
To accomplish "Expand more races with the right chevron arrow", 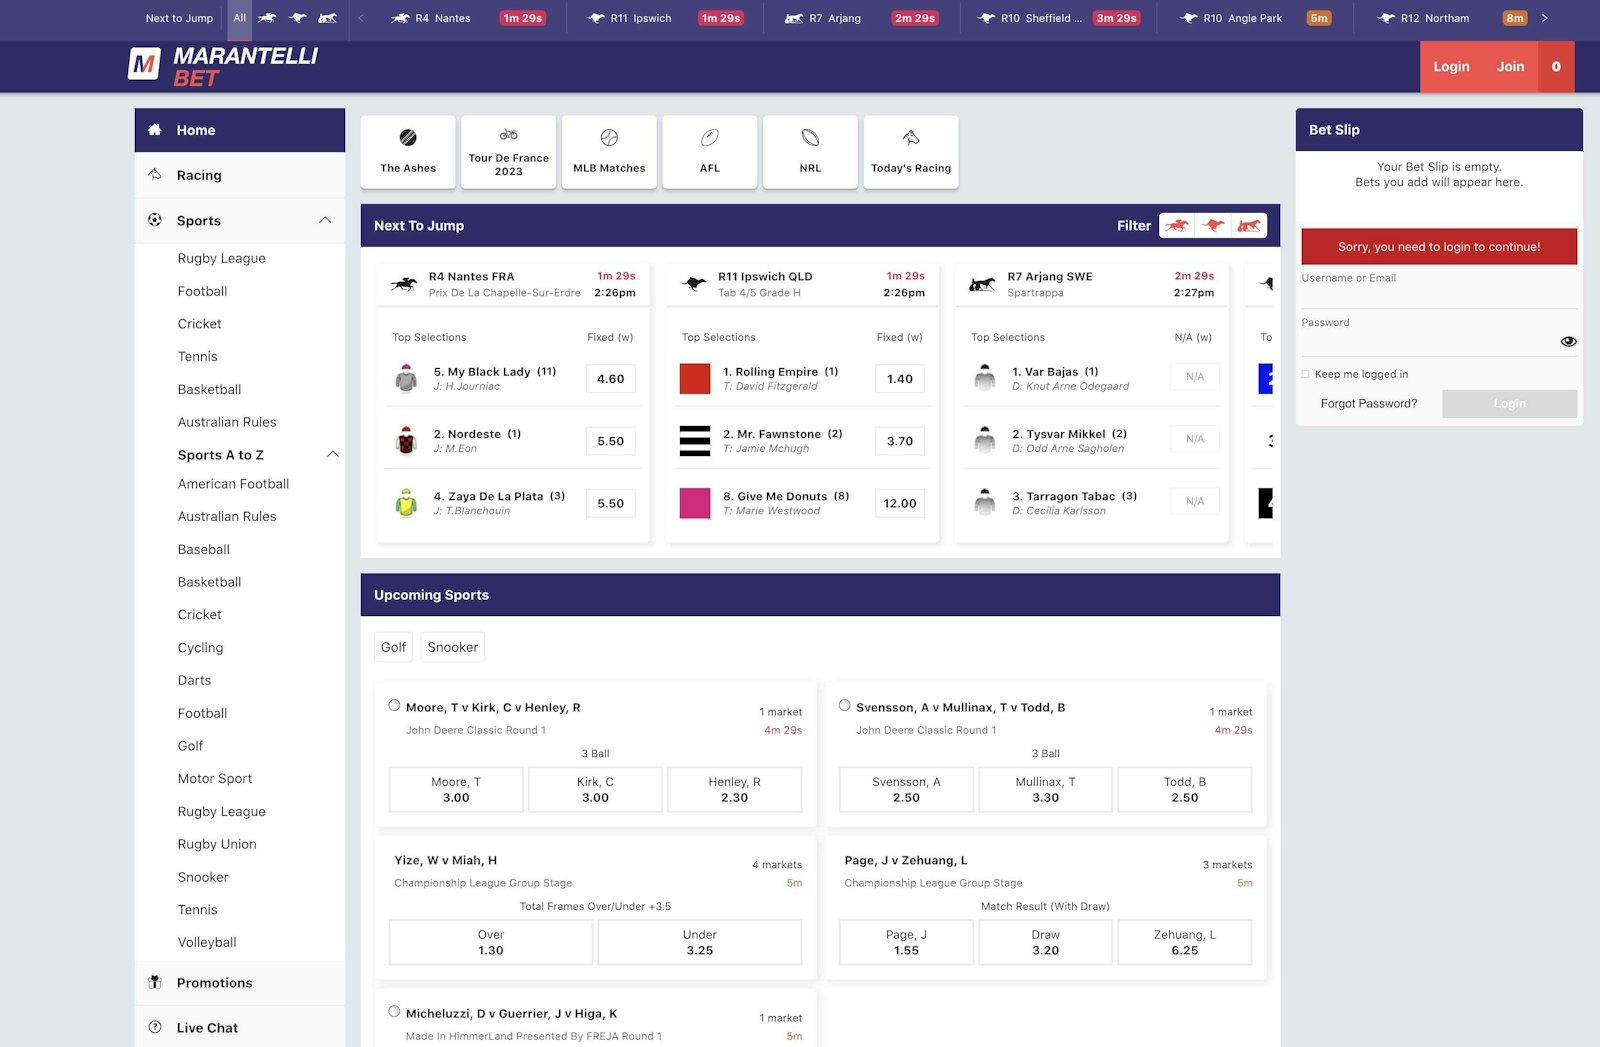I will click(x=1545, y=17).
